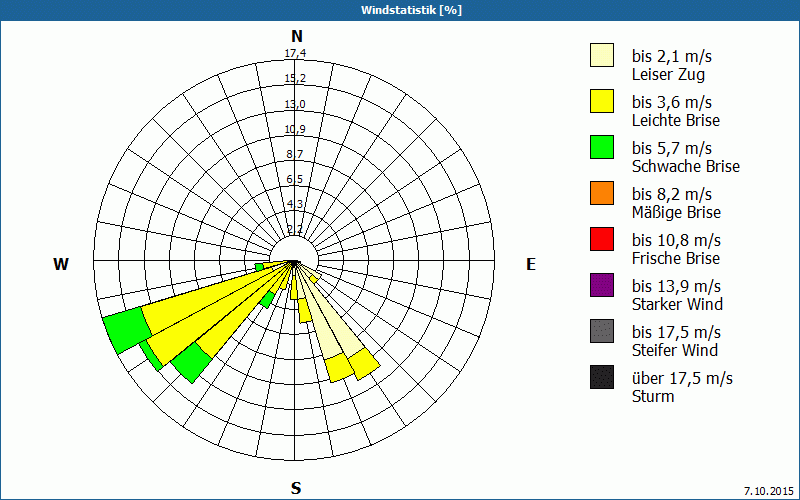Click the 'E' compass label
The width and height of the screenshot is (800, 500).
(x=531, y=264)
